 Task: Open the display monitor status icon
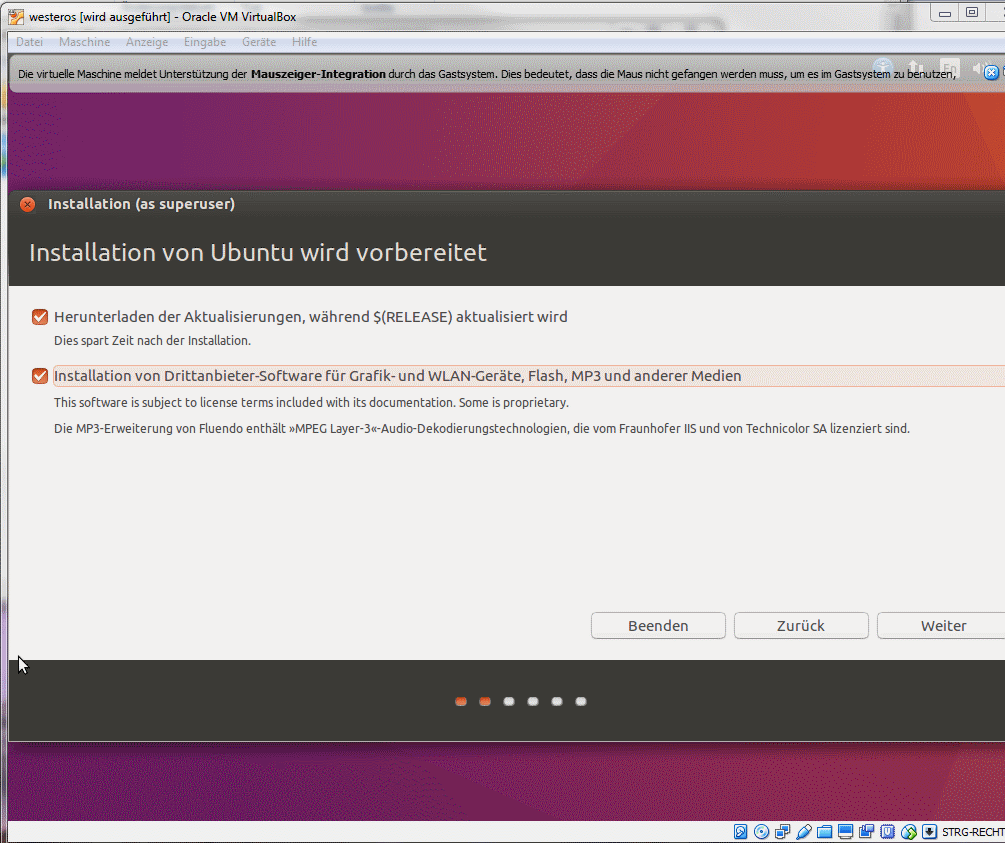click(845, 832)
